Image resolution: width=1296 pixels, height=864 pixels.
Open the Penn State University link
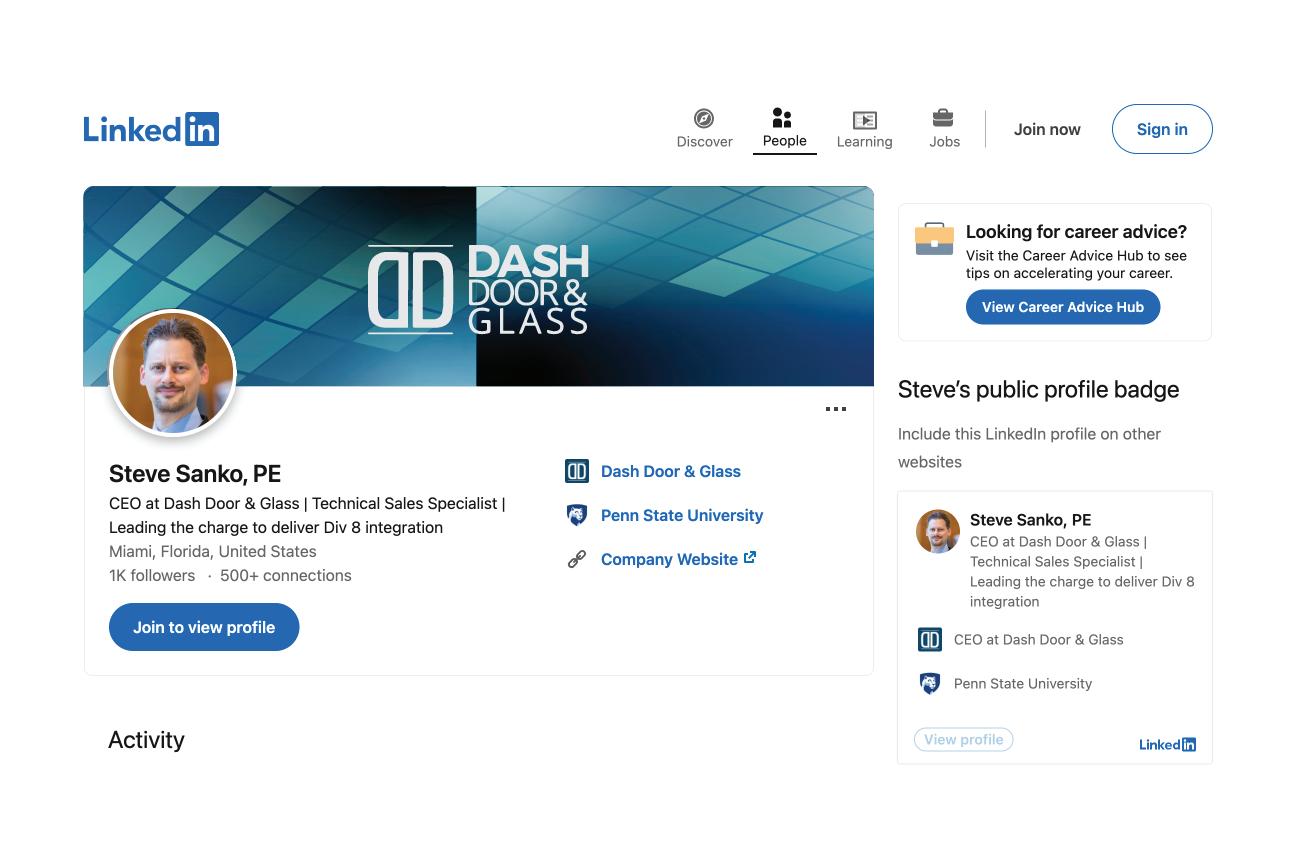(x=682, y=515)
